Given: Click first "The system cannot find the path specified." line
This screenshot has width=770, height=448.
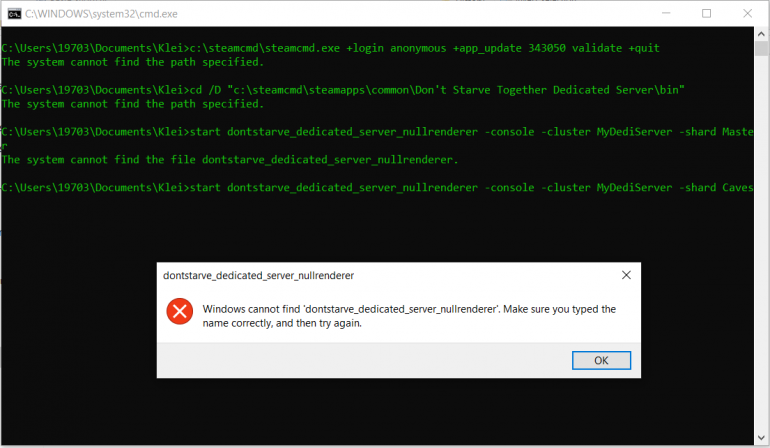Looking at the screenshot, I should (x=133, y=62).
